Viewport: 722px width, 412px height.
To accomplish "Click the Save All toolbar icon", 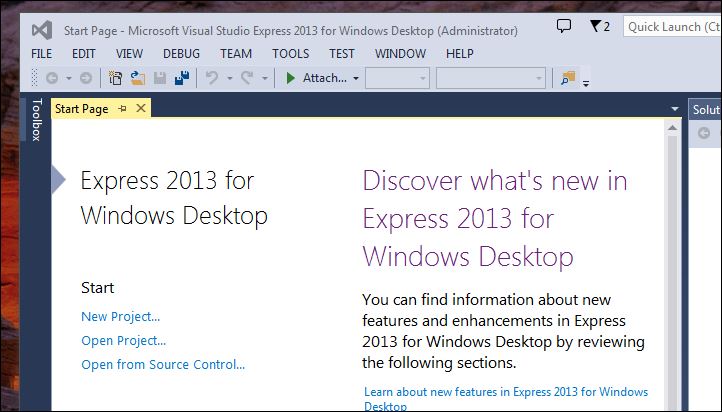I will pos(182,78).
